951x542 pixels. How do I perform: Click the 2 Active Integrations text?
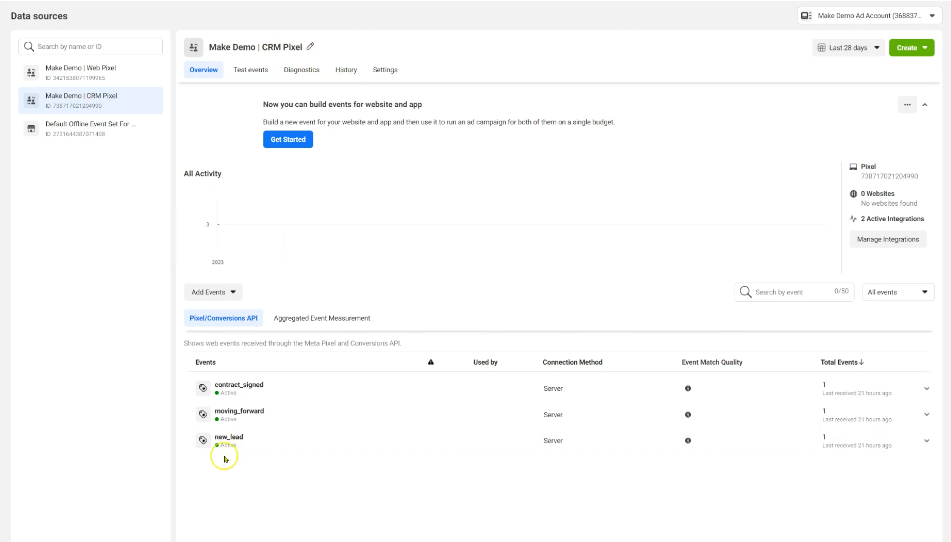[892, 219]
